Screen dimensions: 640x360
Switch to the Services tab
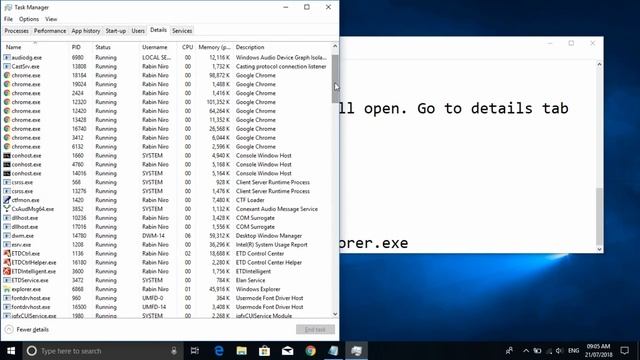pyautogui.click(x=182, y=31)
